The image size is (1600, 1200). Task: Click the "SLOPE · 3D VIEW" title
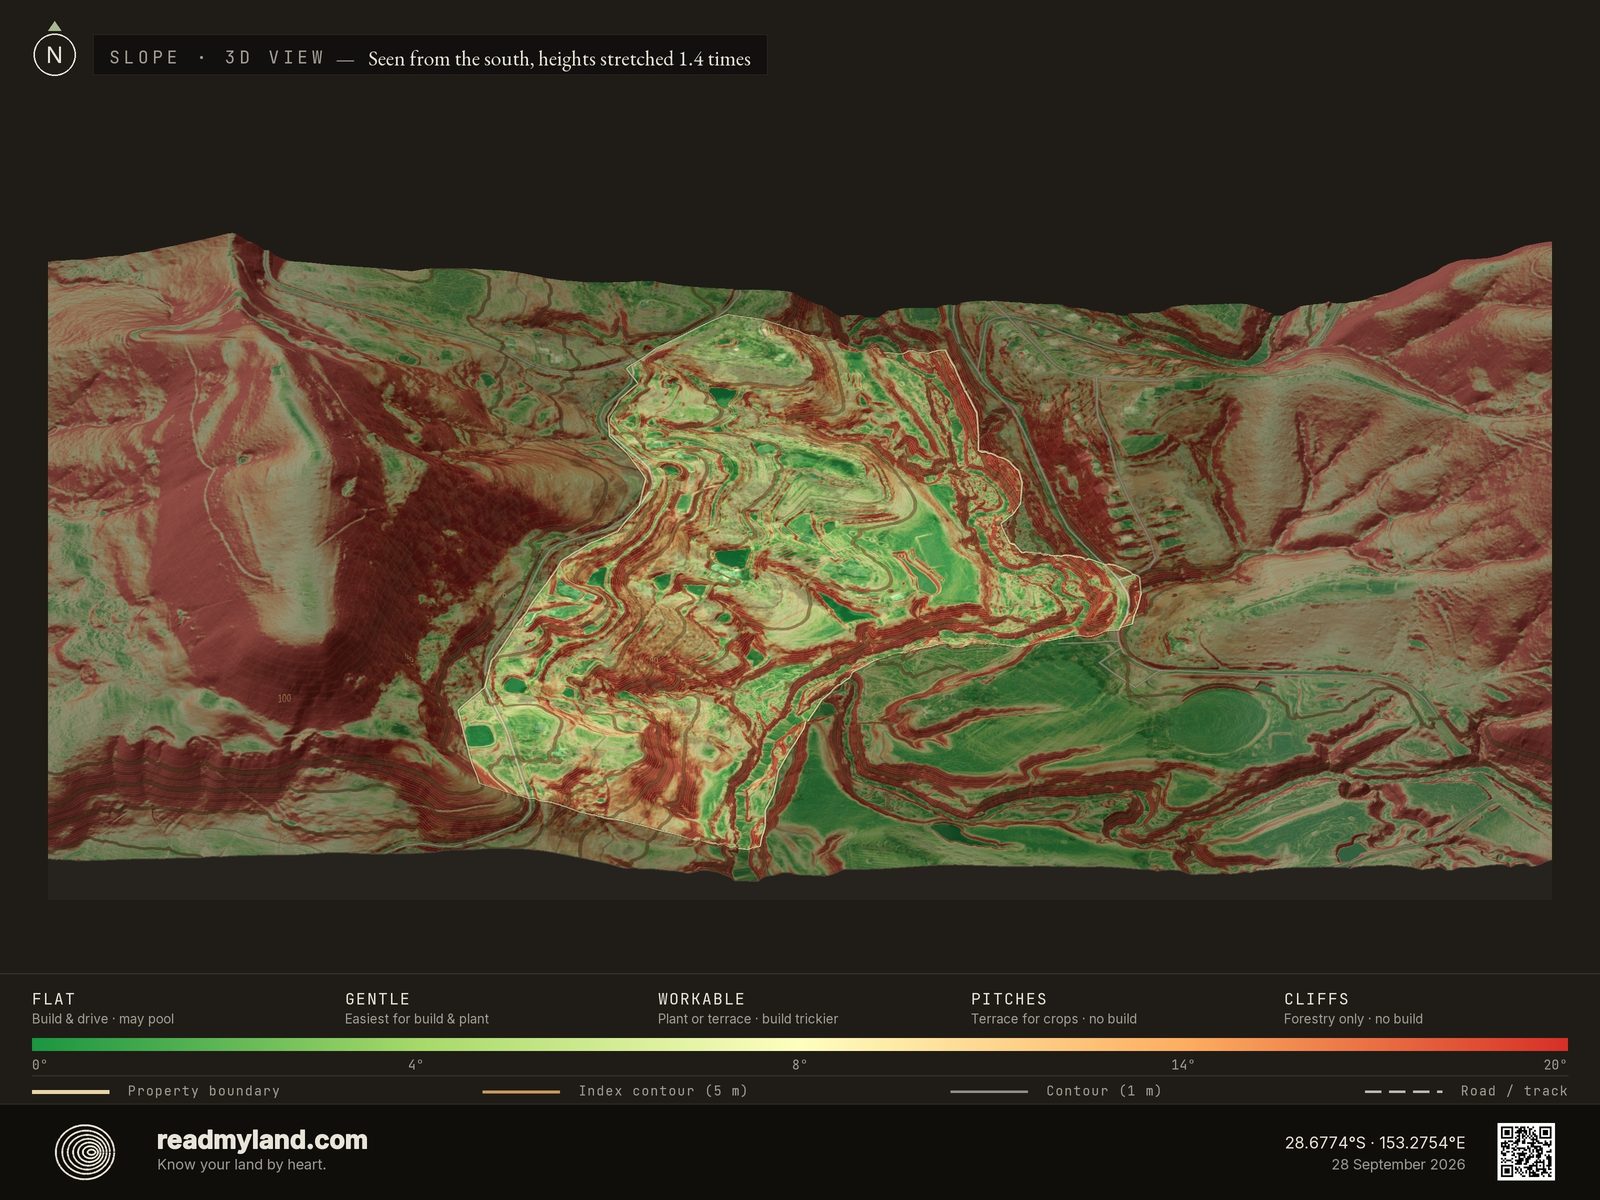click(217, 58)
